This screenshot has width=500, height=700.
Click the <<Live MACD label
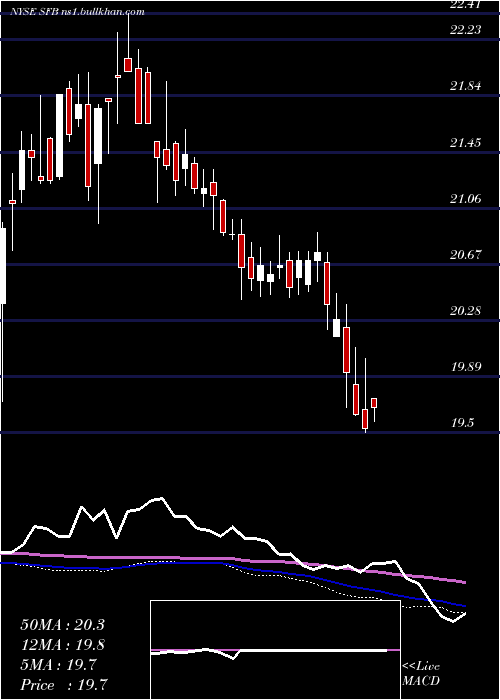tap(421, 673)
